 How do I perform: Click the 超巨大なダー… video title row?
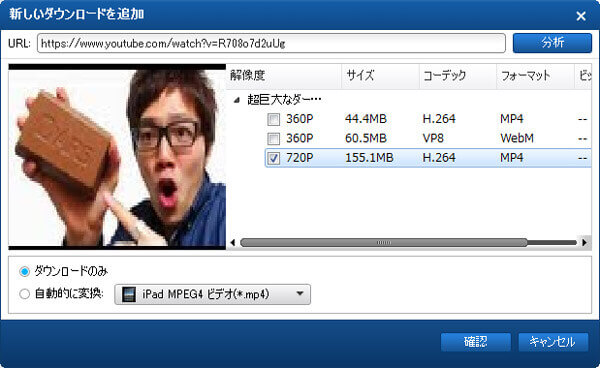pos(284,100)
